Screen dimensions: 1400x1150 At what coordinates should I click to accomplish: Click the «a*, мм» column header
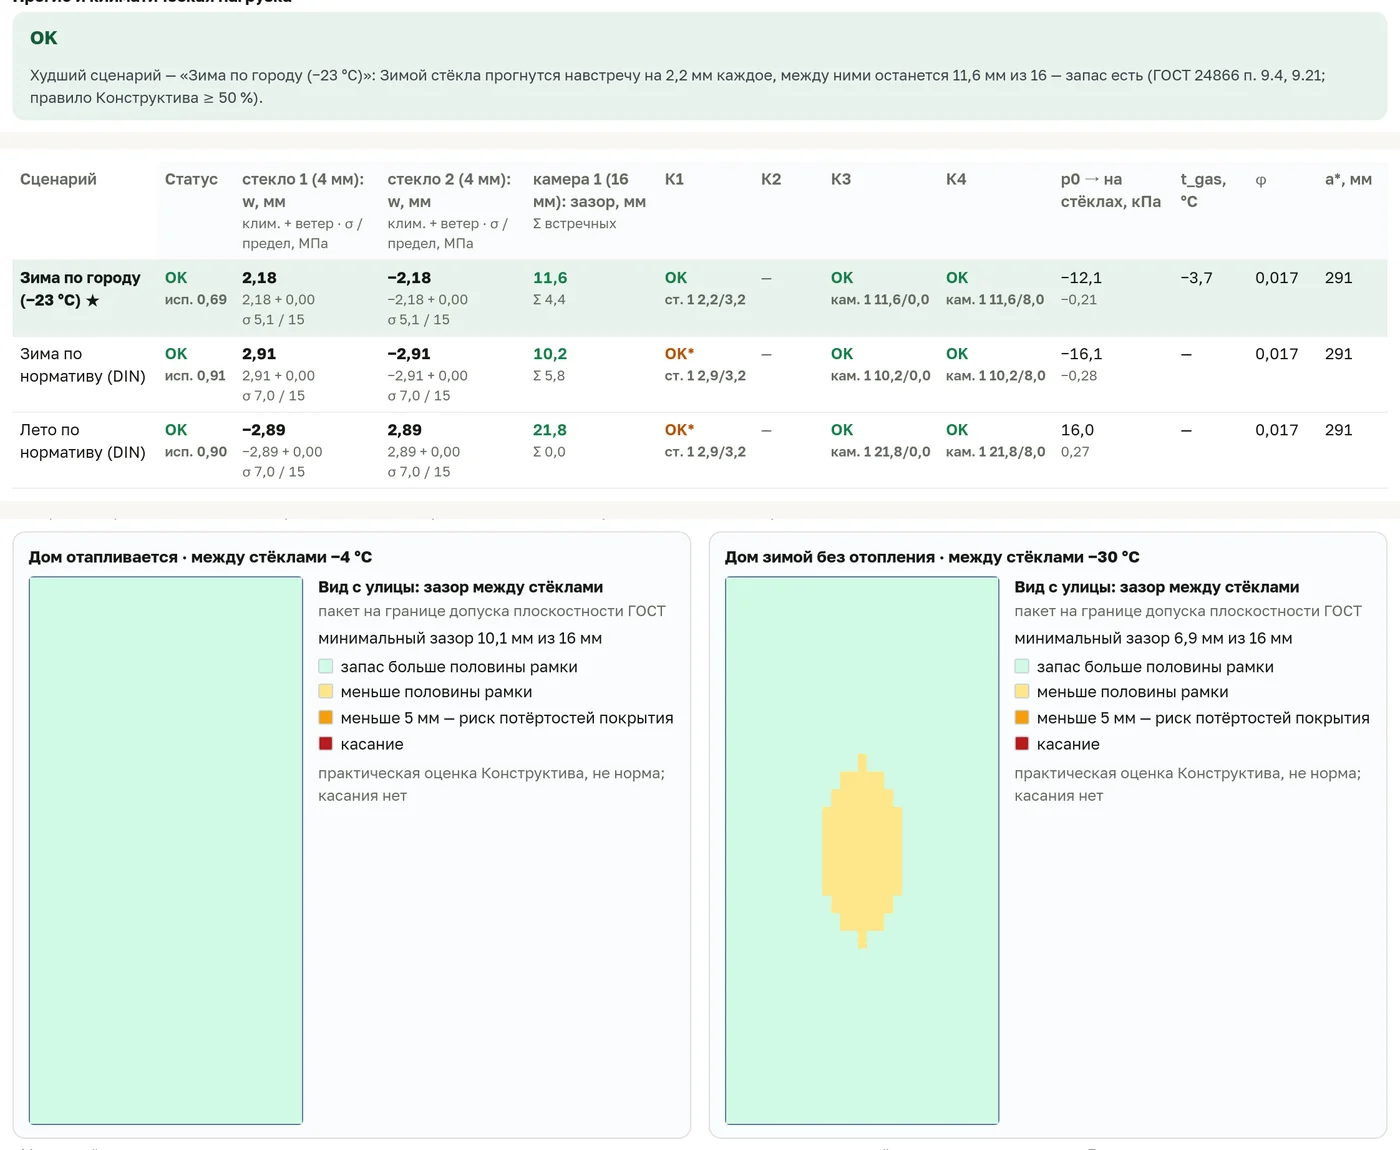[1348, 179]
